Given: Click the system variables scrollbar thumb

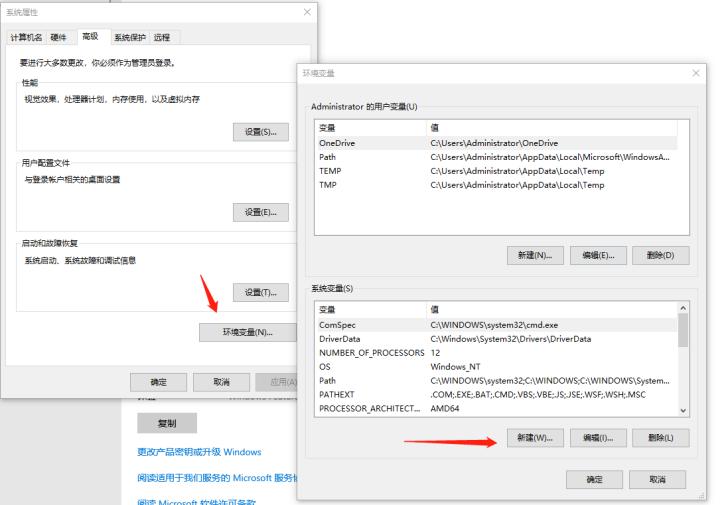Looking at the screenshot, I should (x=683, y=331).
